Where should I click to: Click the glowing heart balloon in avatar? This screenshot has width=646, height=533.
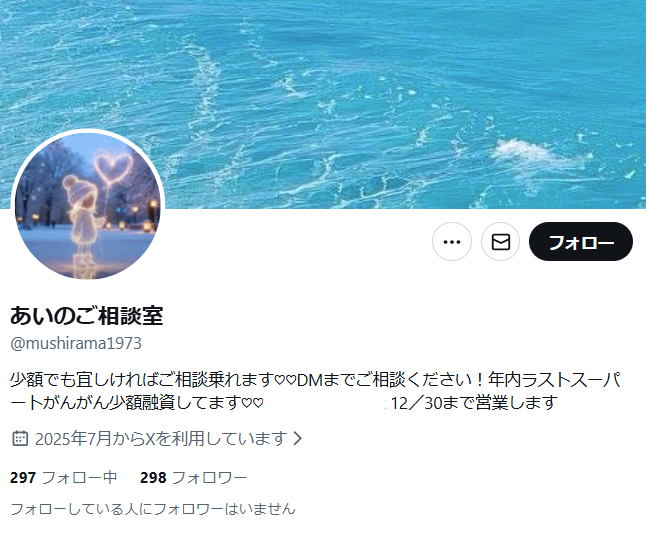pos(113,168)
